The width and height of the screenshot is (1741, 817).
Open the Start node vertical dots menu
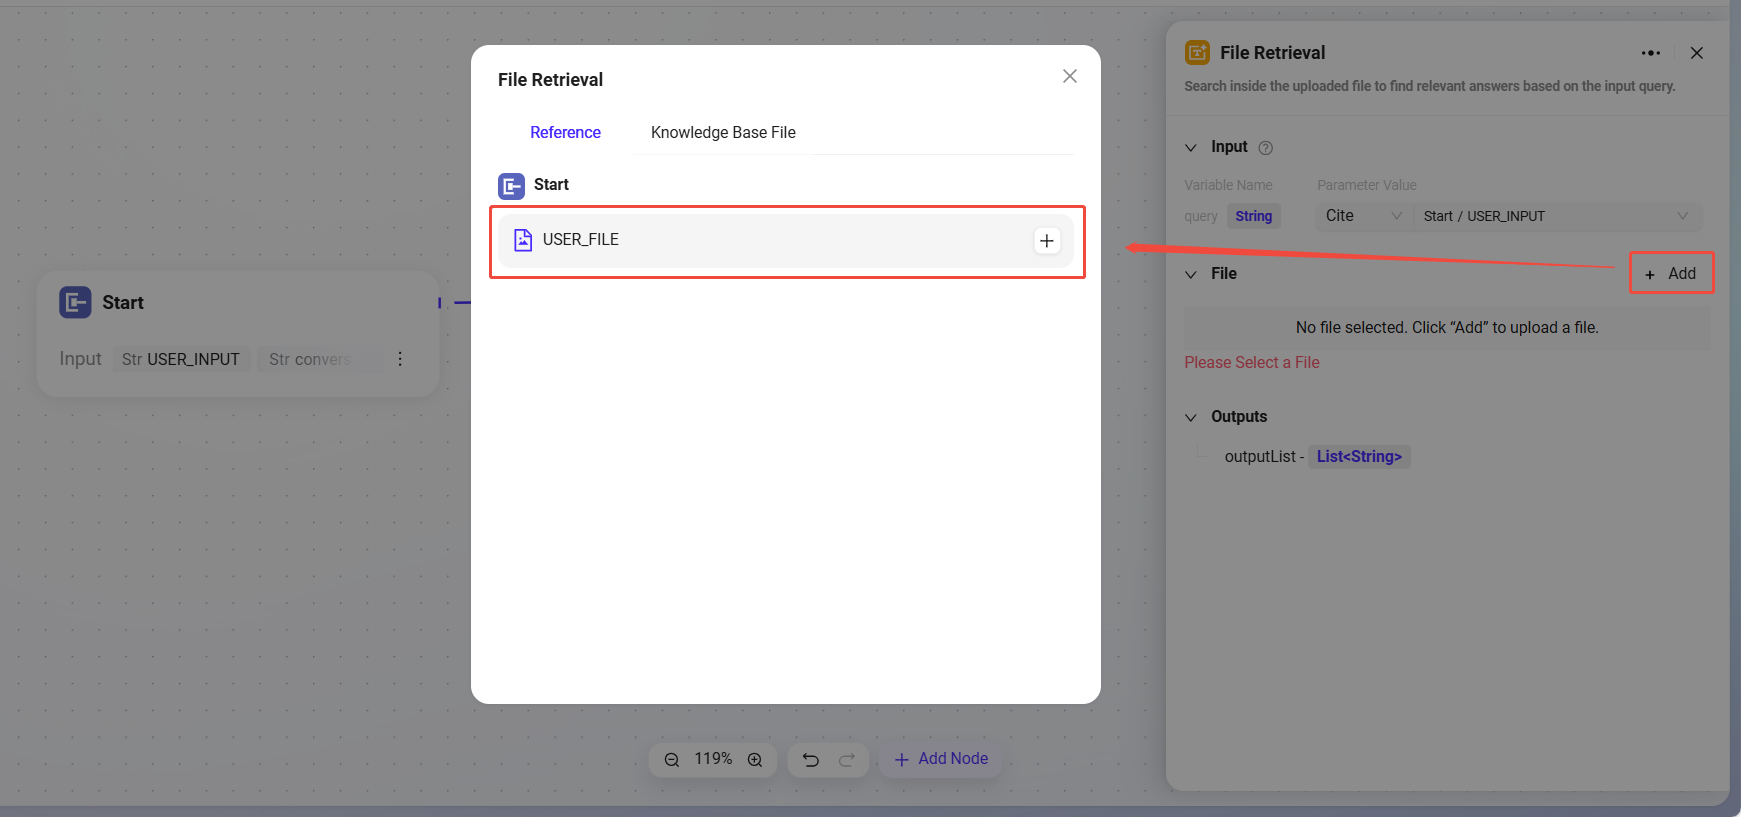pos(400,359)
